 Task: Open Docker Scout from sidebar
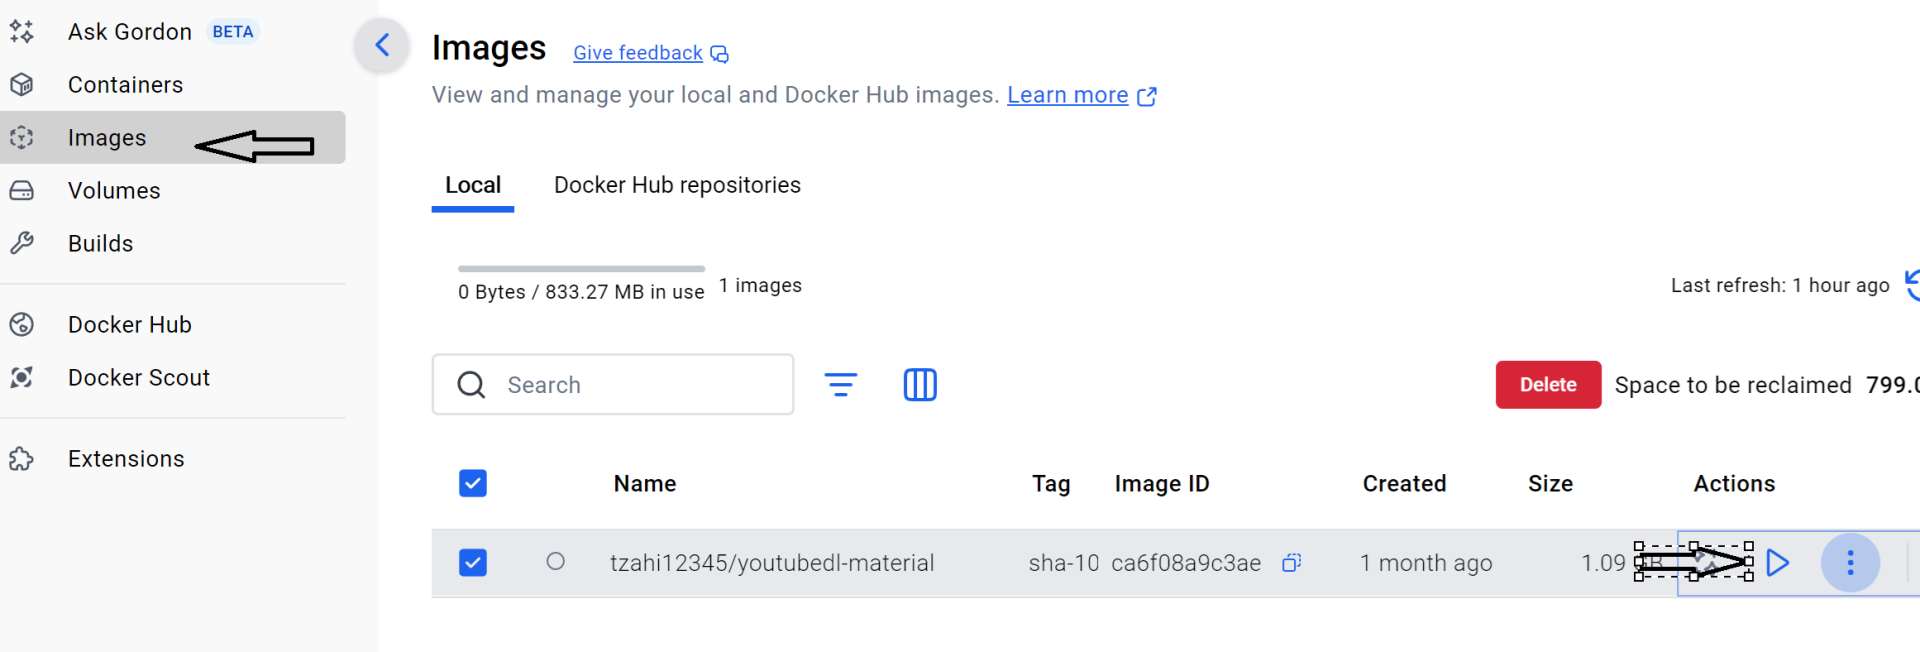[x=138, y=378]
